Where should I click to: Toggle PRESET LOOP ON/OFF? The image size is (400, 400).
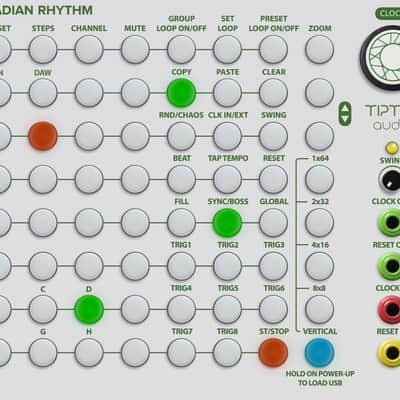pos(273,50)
